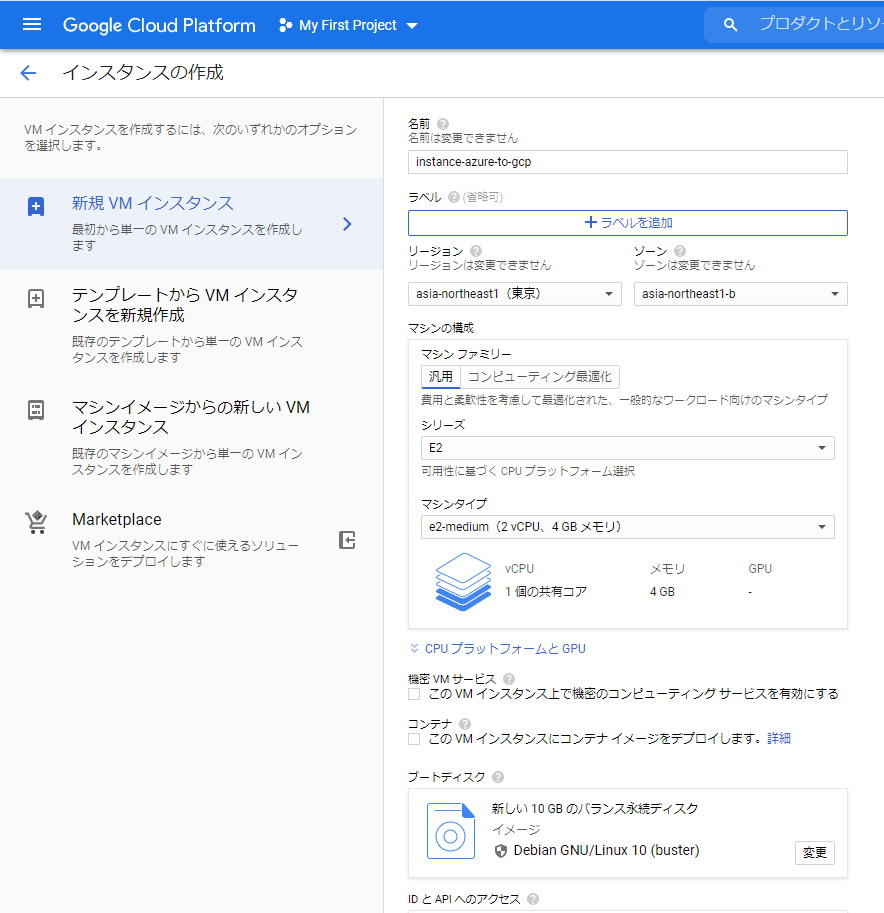
Task: Select テンプレートから VM インスタンスを新規作成
Action: [x=192, y=325]
